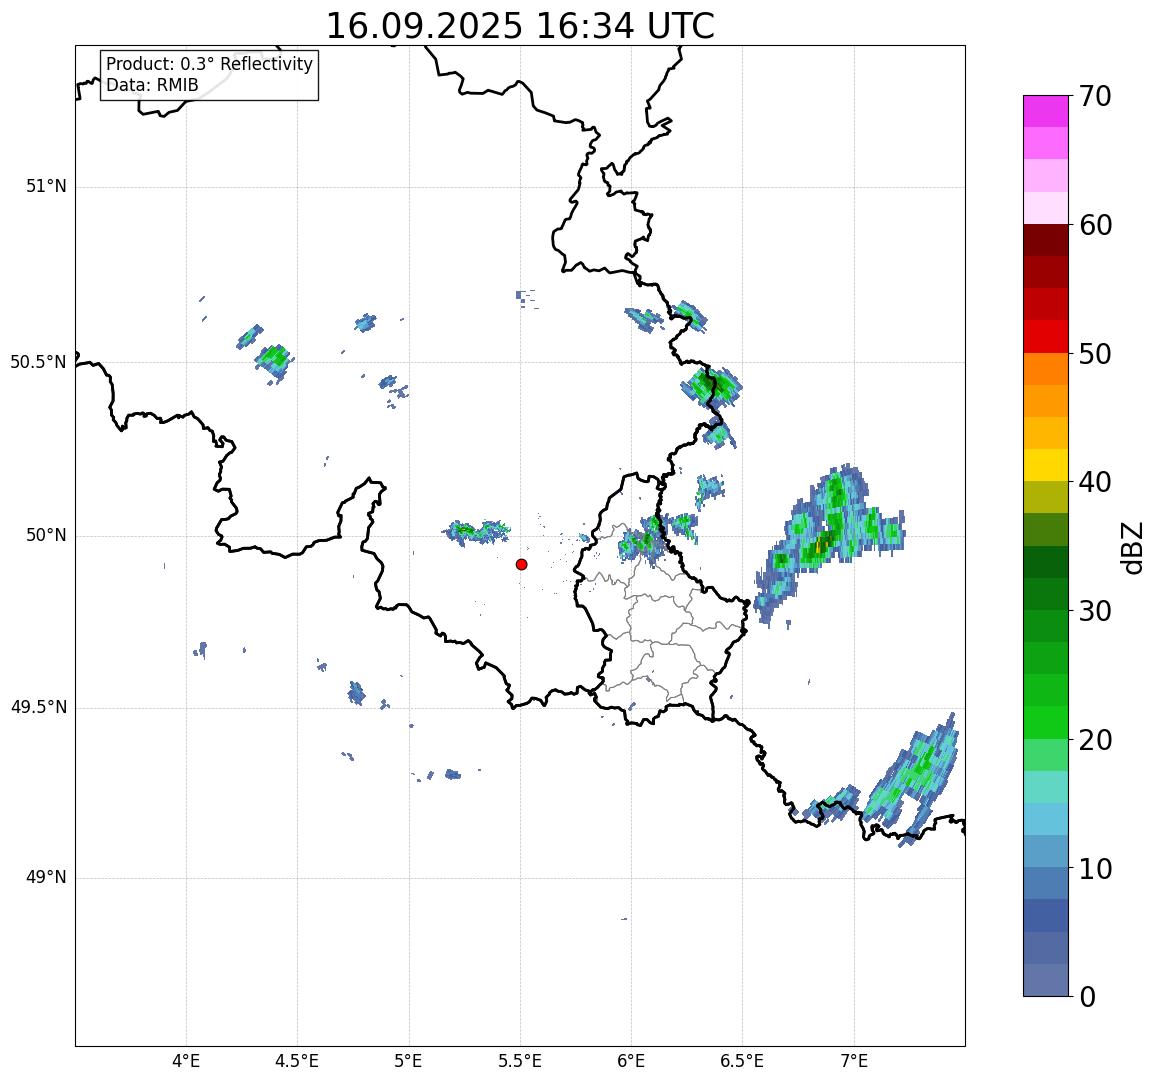Click the 16.09.2025 16:34 UTC title
1157x1081 pixels.
[x=520, y=26]
